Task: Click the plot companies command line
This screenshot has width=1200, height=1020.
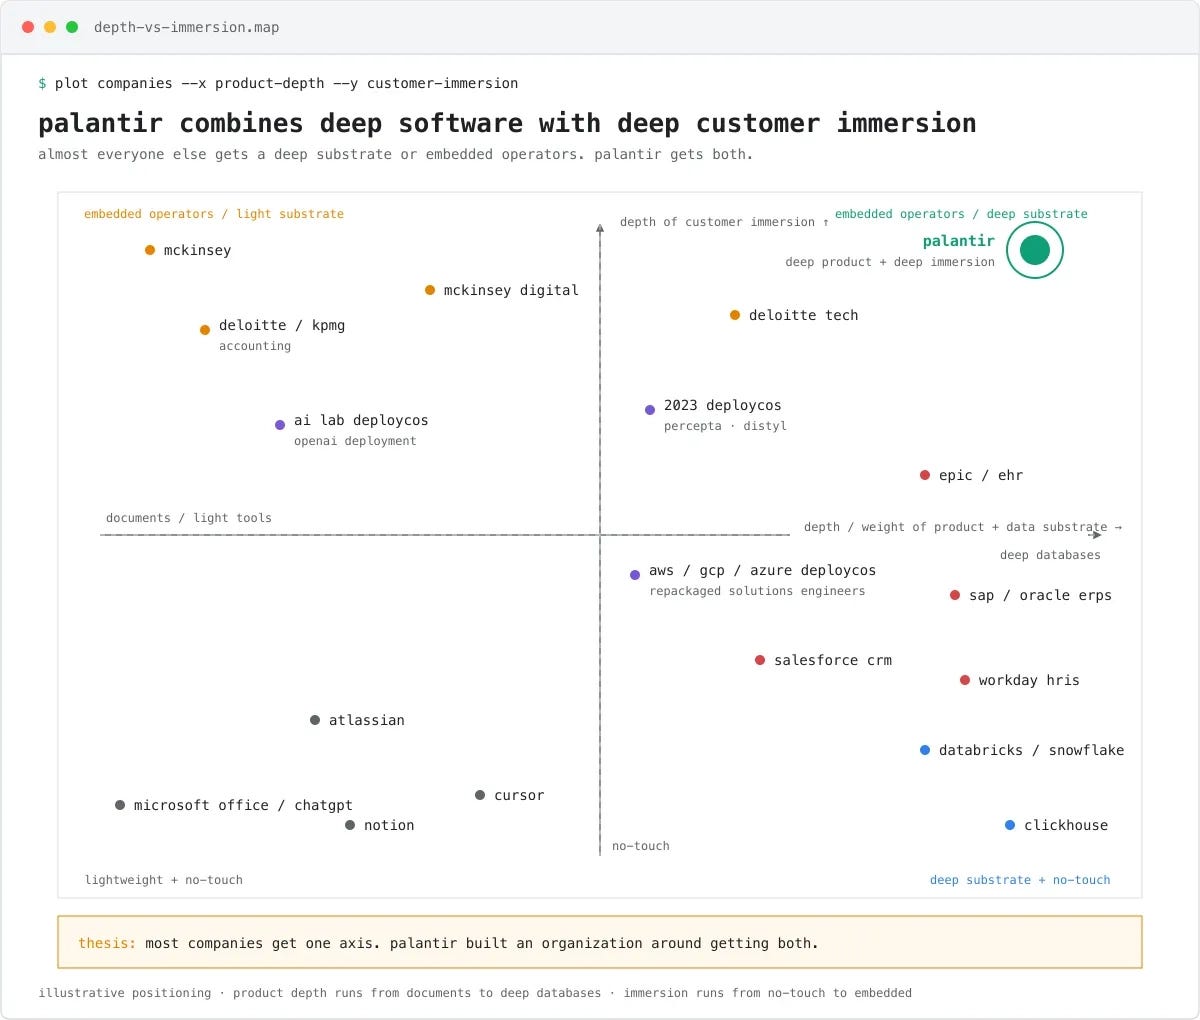Action: coord(278,83)
